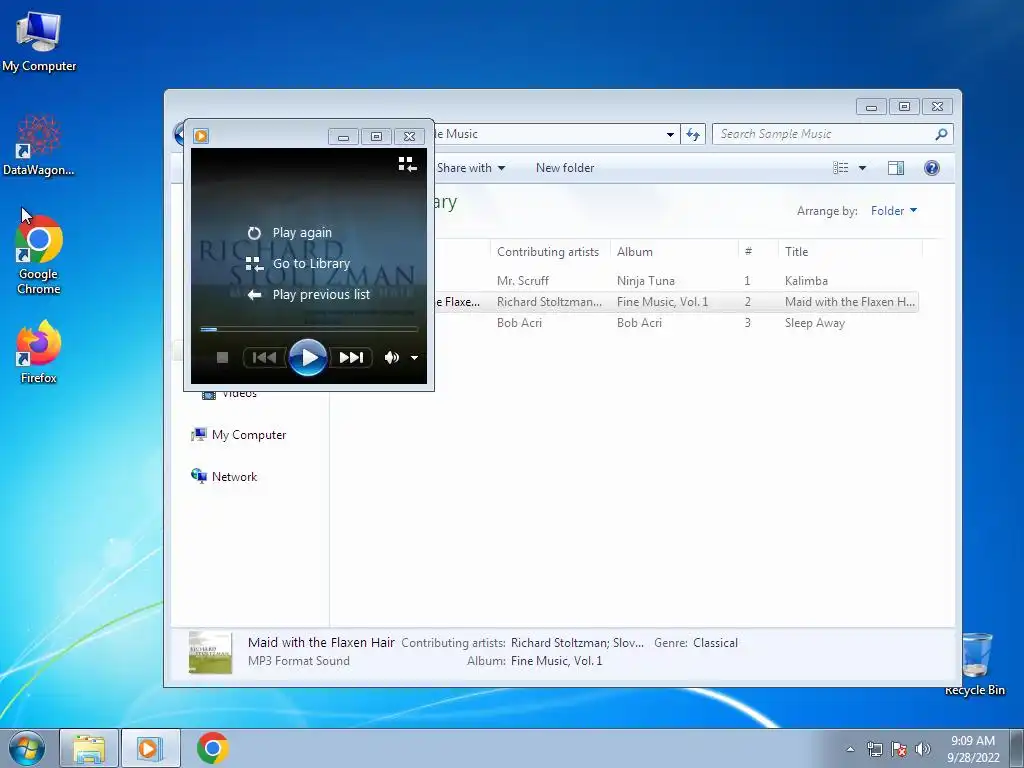Select the Sleep Away title cell
The width and height of the screenshot is (1024, 768).
(x=814, y=323)
